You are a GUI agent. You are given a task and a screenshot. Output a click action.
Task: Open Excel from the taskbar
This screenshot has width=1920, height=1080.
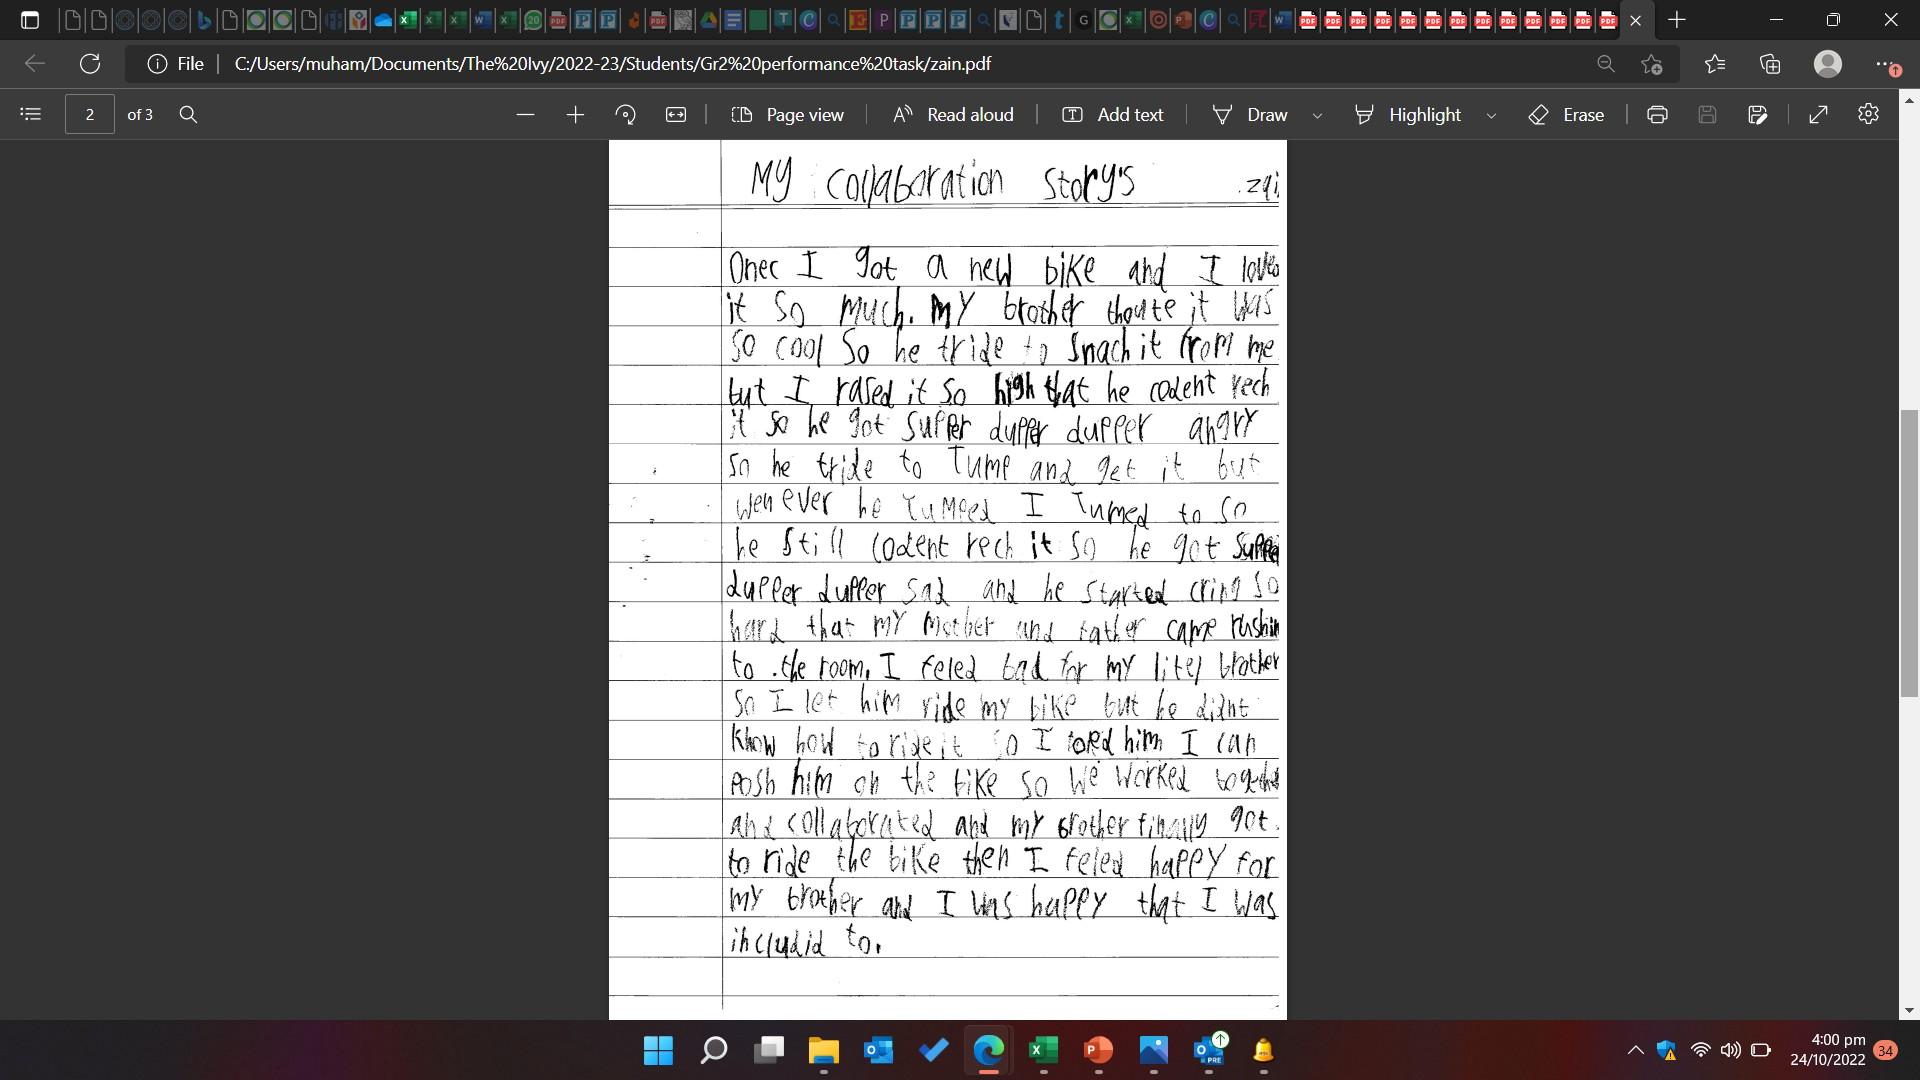(1043, 1050)
